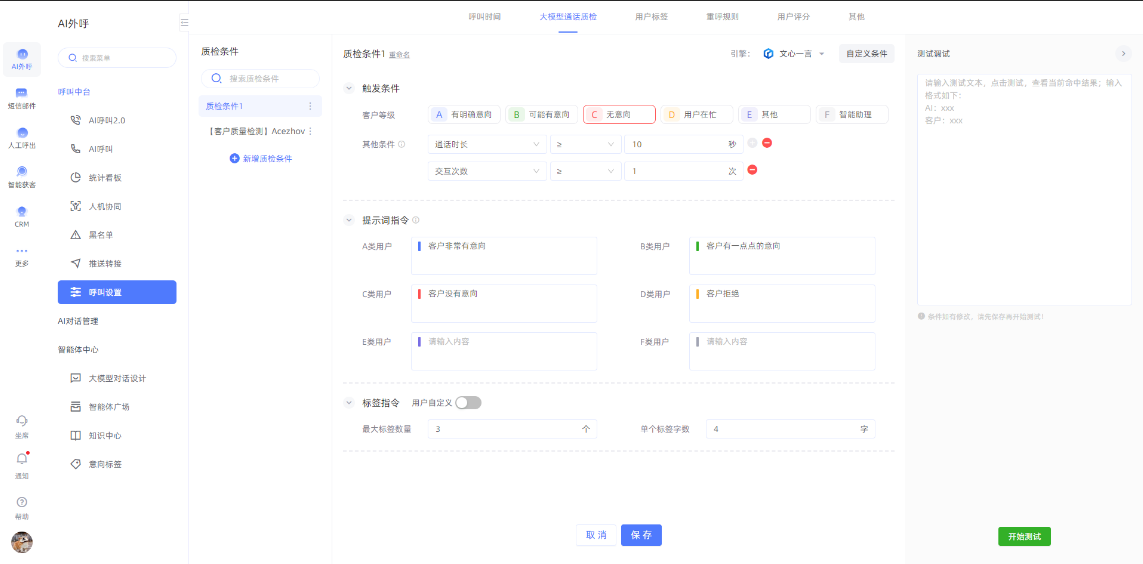Switch to the 用户标签 tab
Viewport: 1143px width, 564px height.
tap(651, 17)
